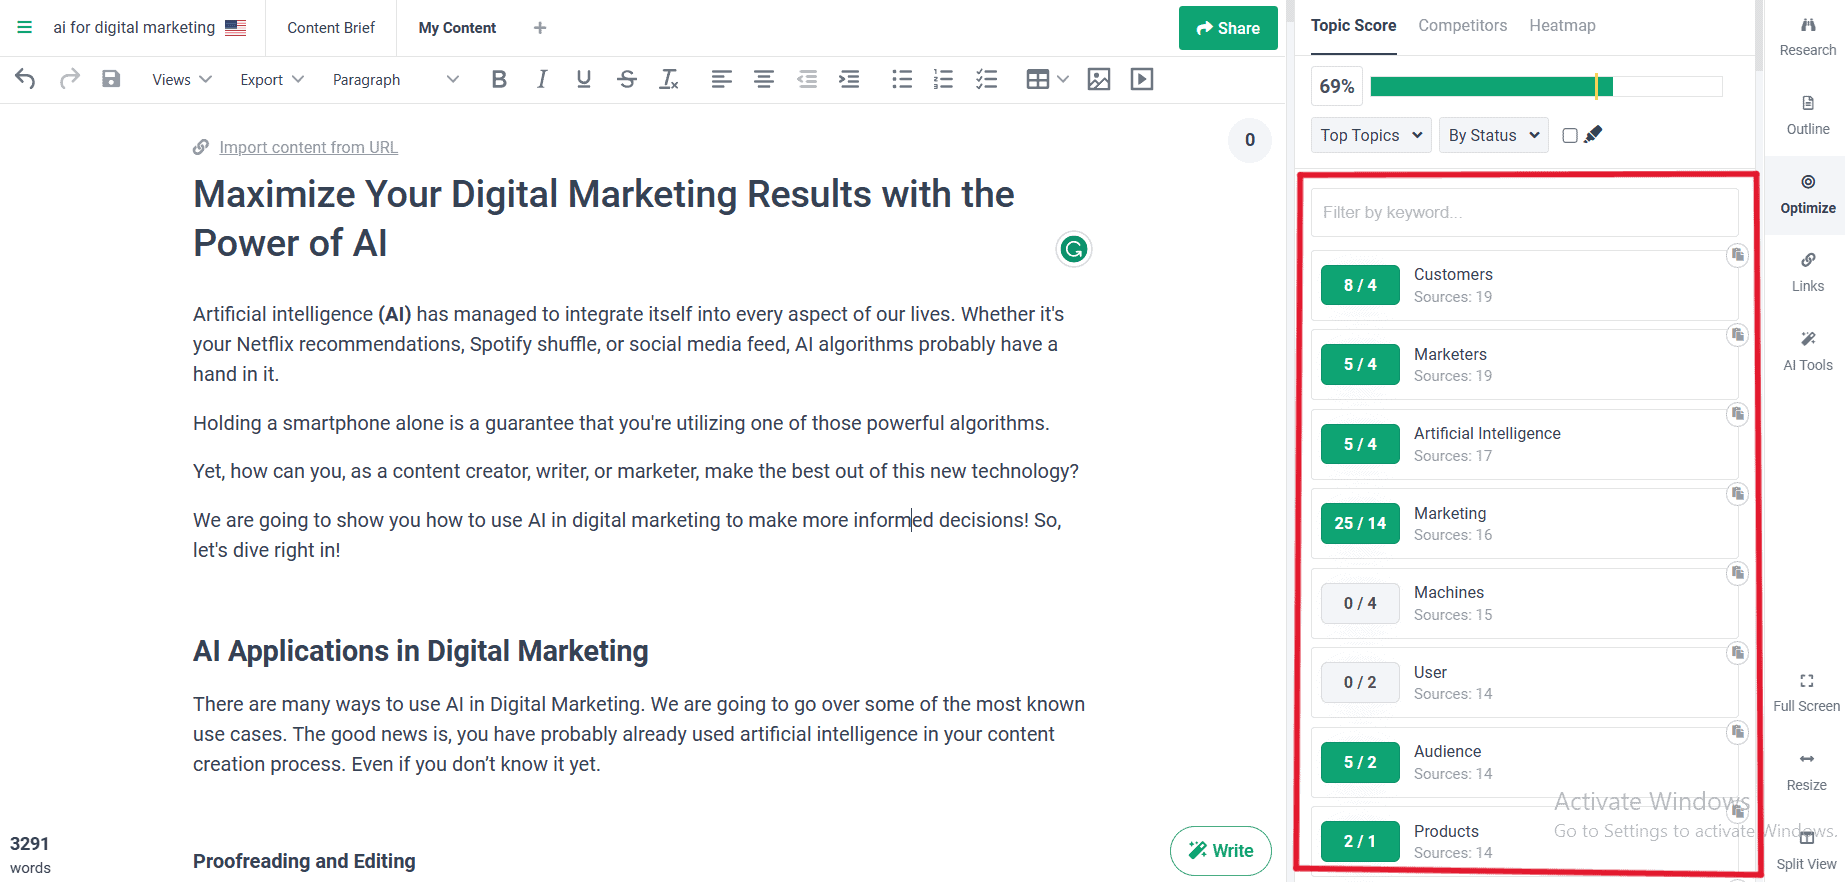Click the ai for digital marketing project title
Image resolution: width=1845 pixels, height=882 pixels.
tap(134, 27)
